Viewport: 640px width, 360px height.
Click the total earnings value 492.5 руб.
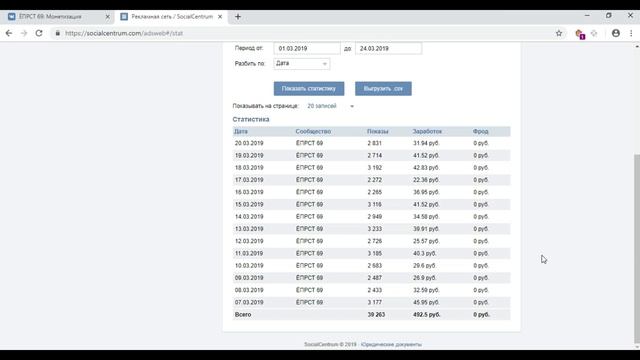pos(427,315)
